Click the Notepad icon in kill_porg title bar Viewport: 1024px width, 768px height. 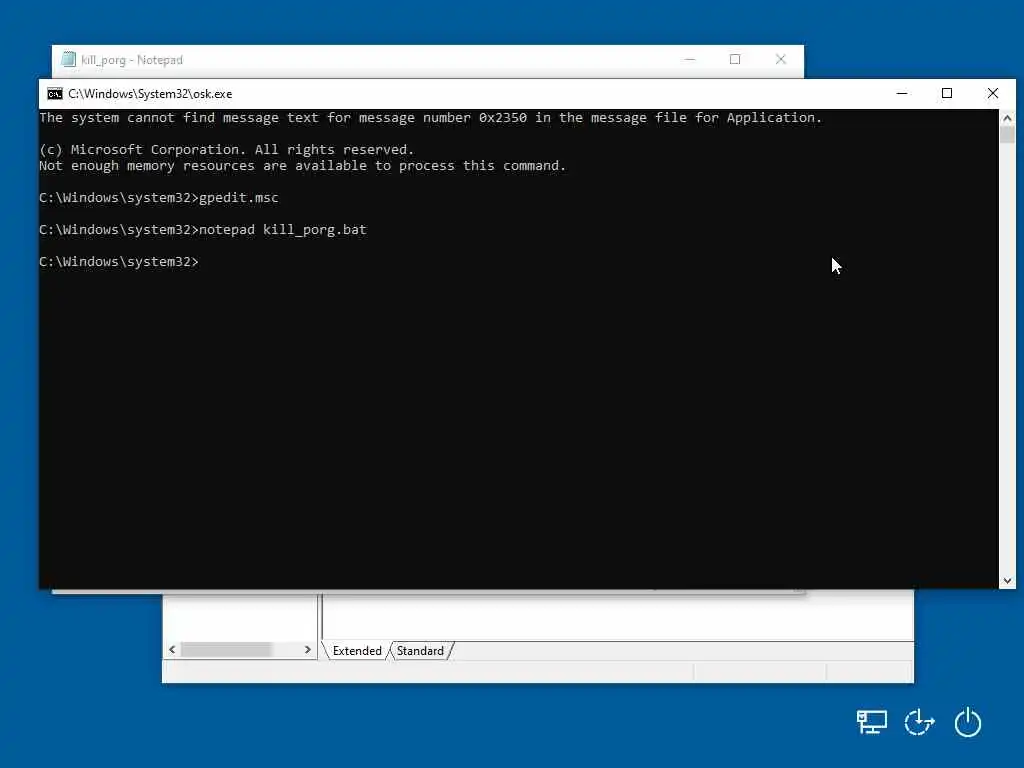pyautogui.click(x=69, y=59)
